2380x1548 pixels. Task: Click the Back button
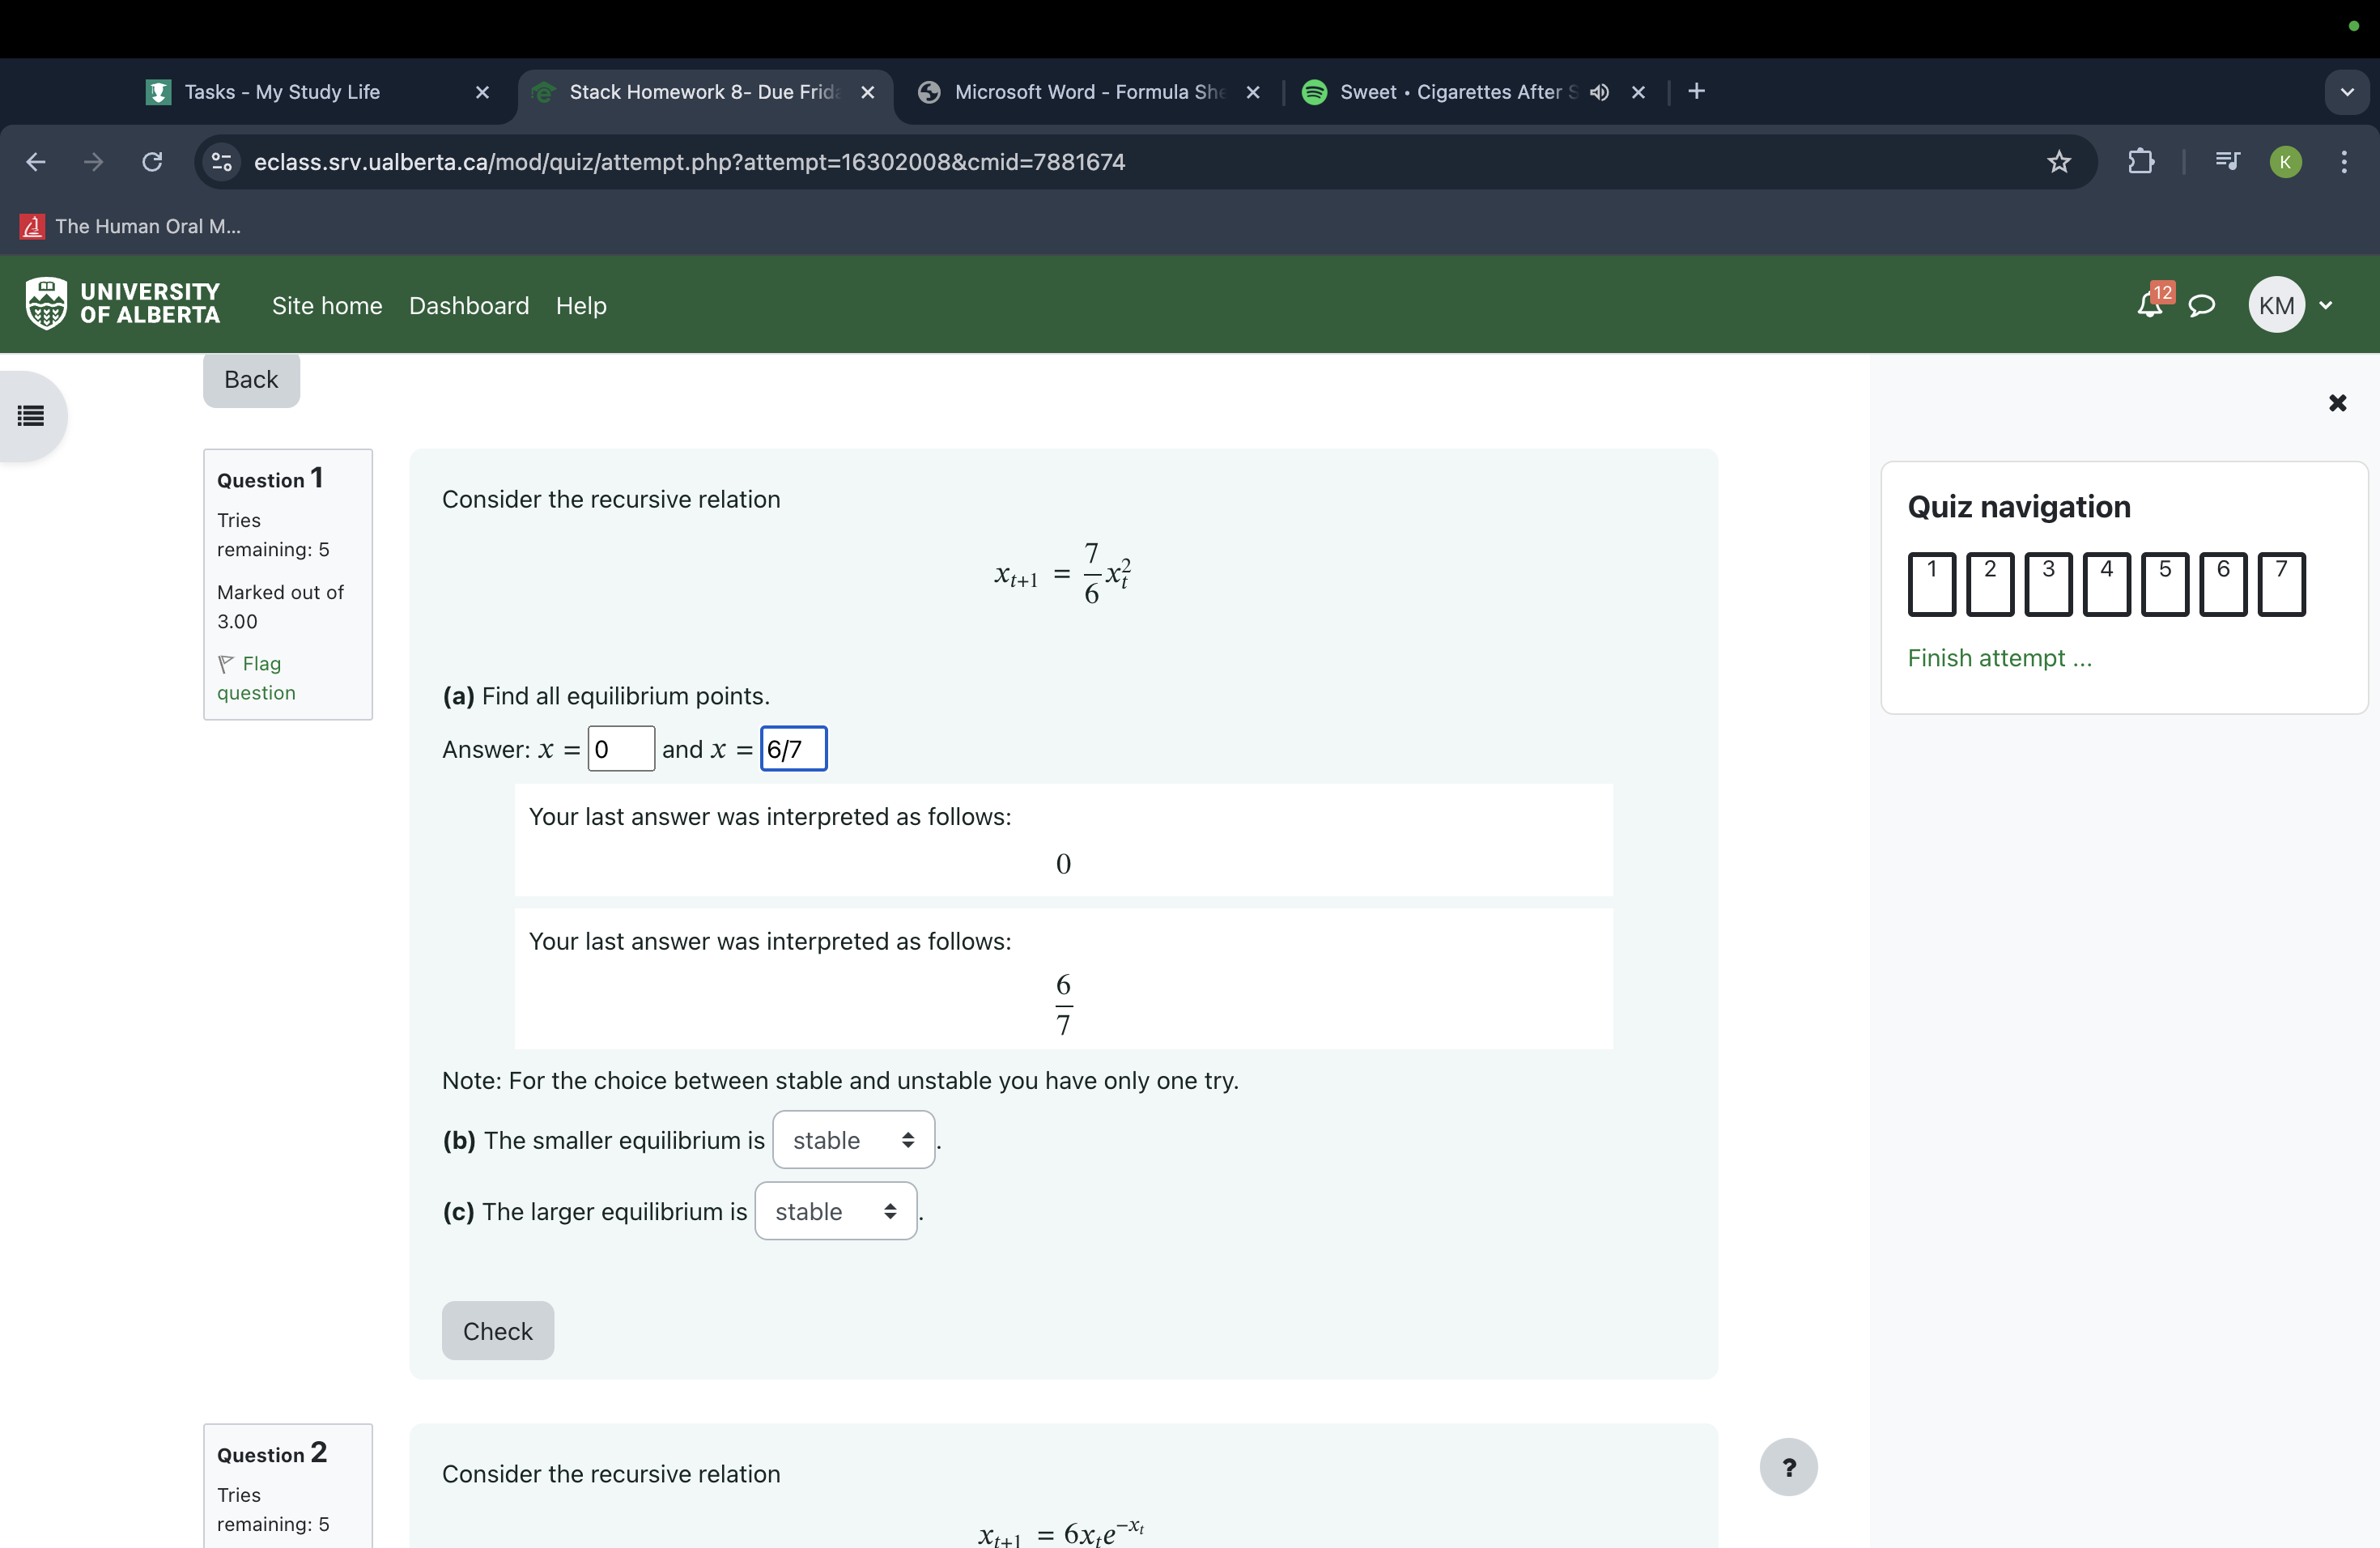pyautogui.click(x=251, y=379)
